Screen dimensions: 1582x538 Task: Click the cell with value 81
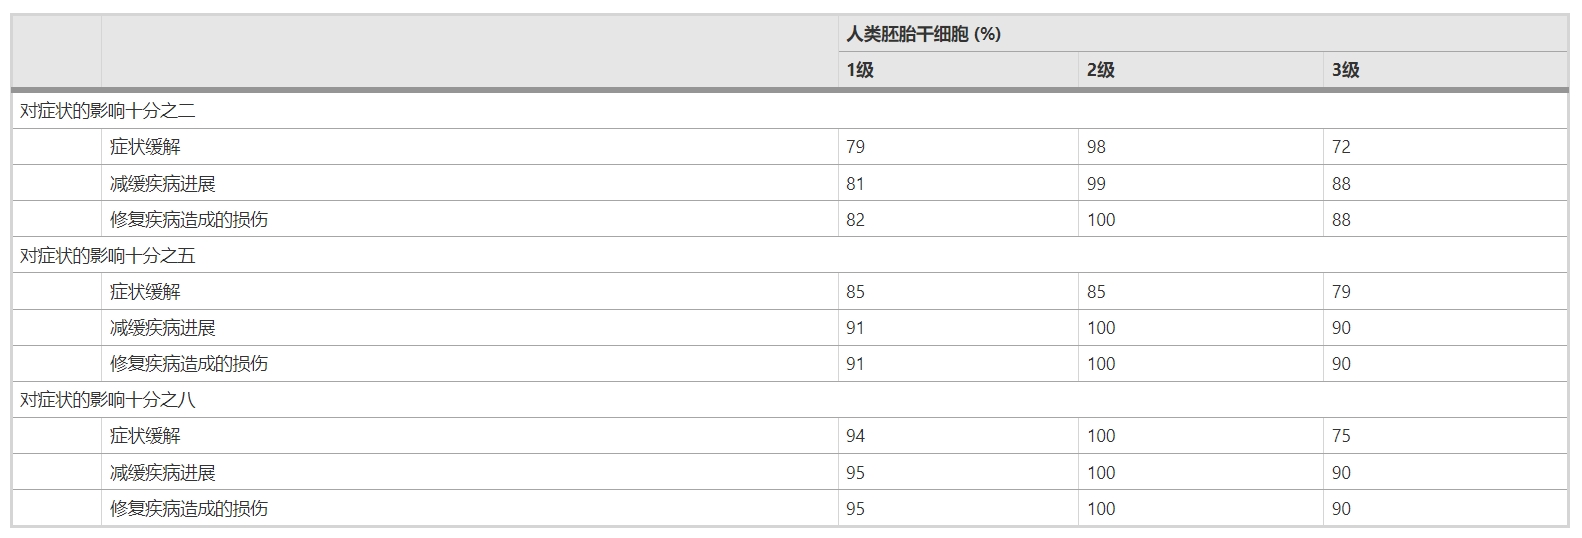click(855, 184)
